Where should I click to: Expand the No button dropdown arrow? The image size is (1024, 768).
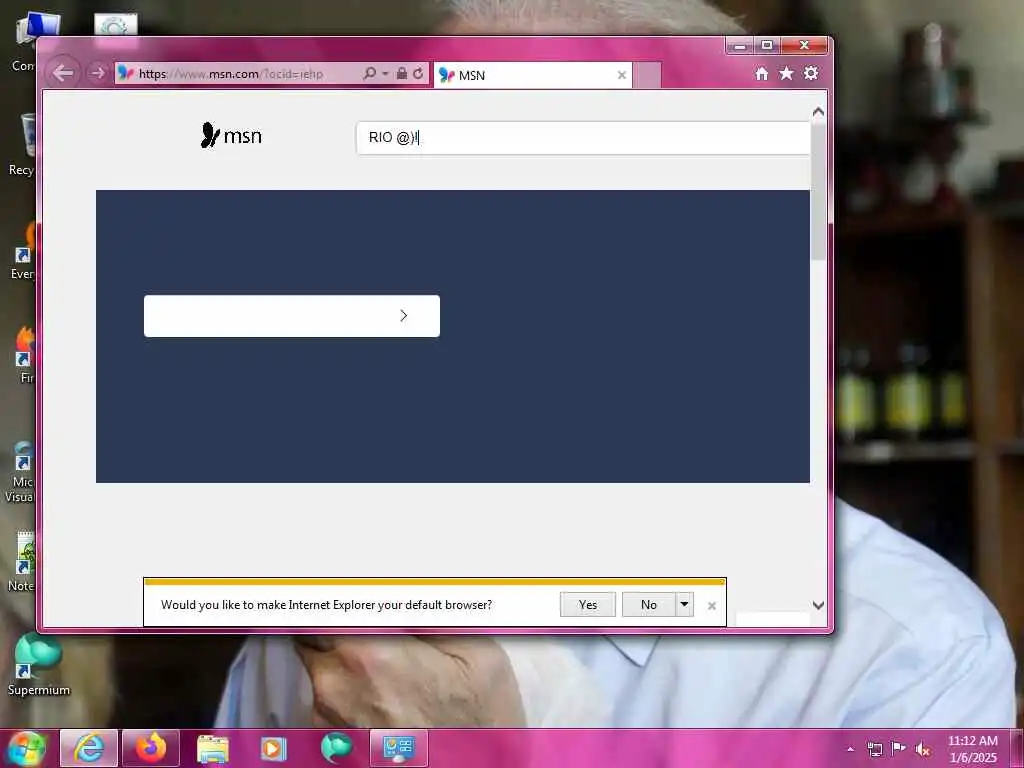point(684,605)
